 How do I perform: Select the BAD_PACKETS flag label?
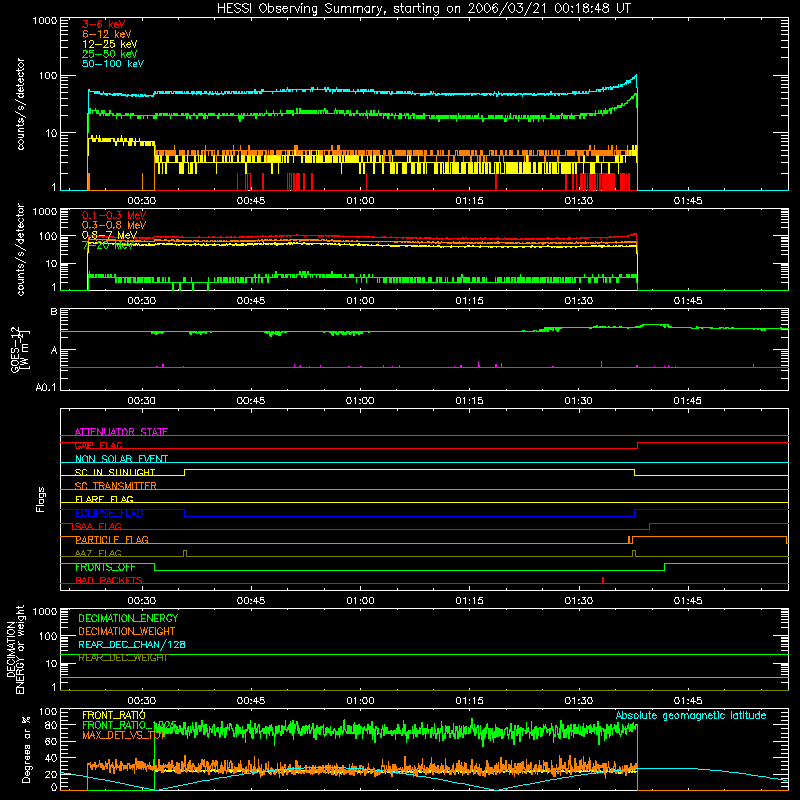109,581
